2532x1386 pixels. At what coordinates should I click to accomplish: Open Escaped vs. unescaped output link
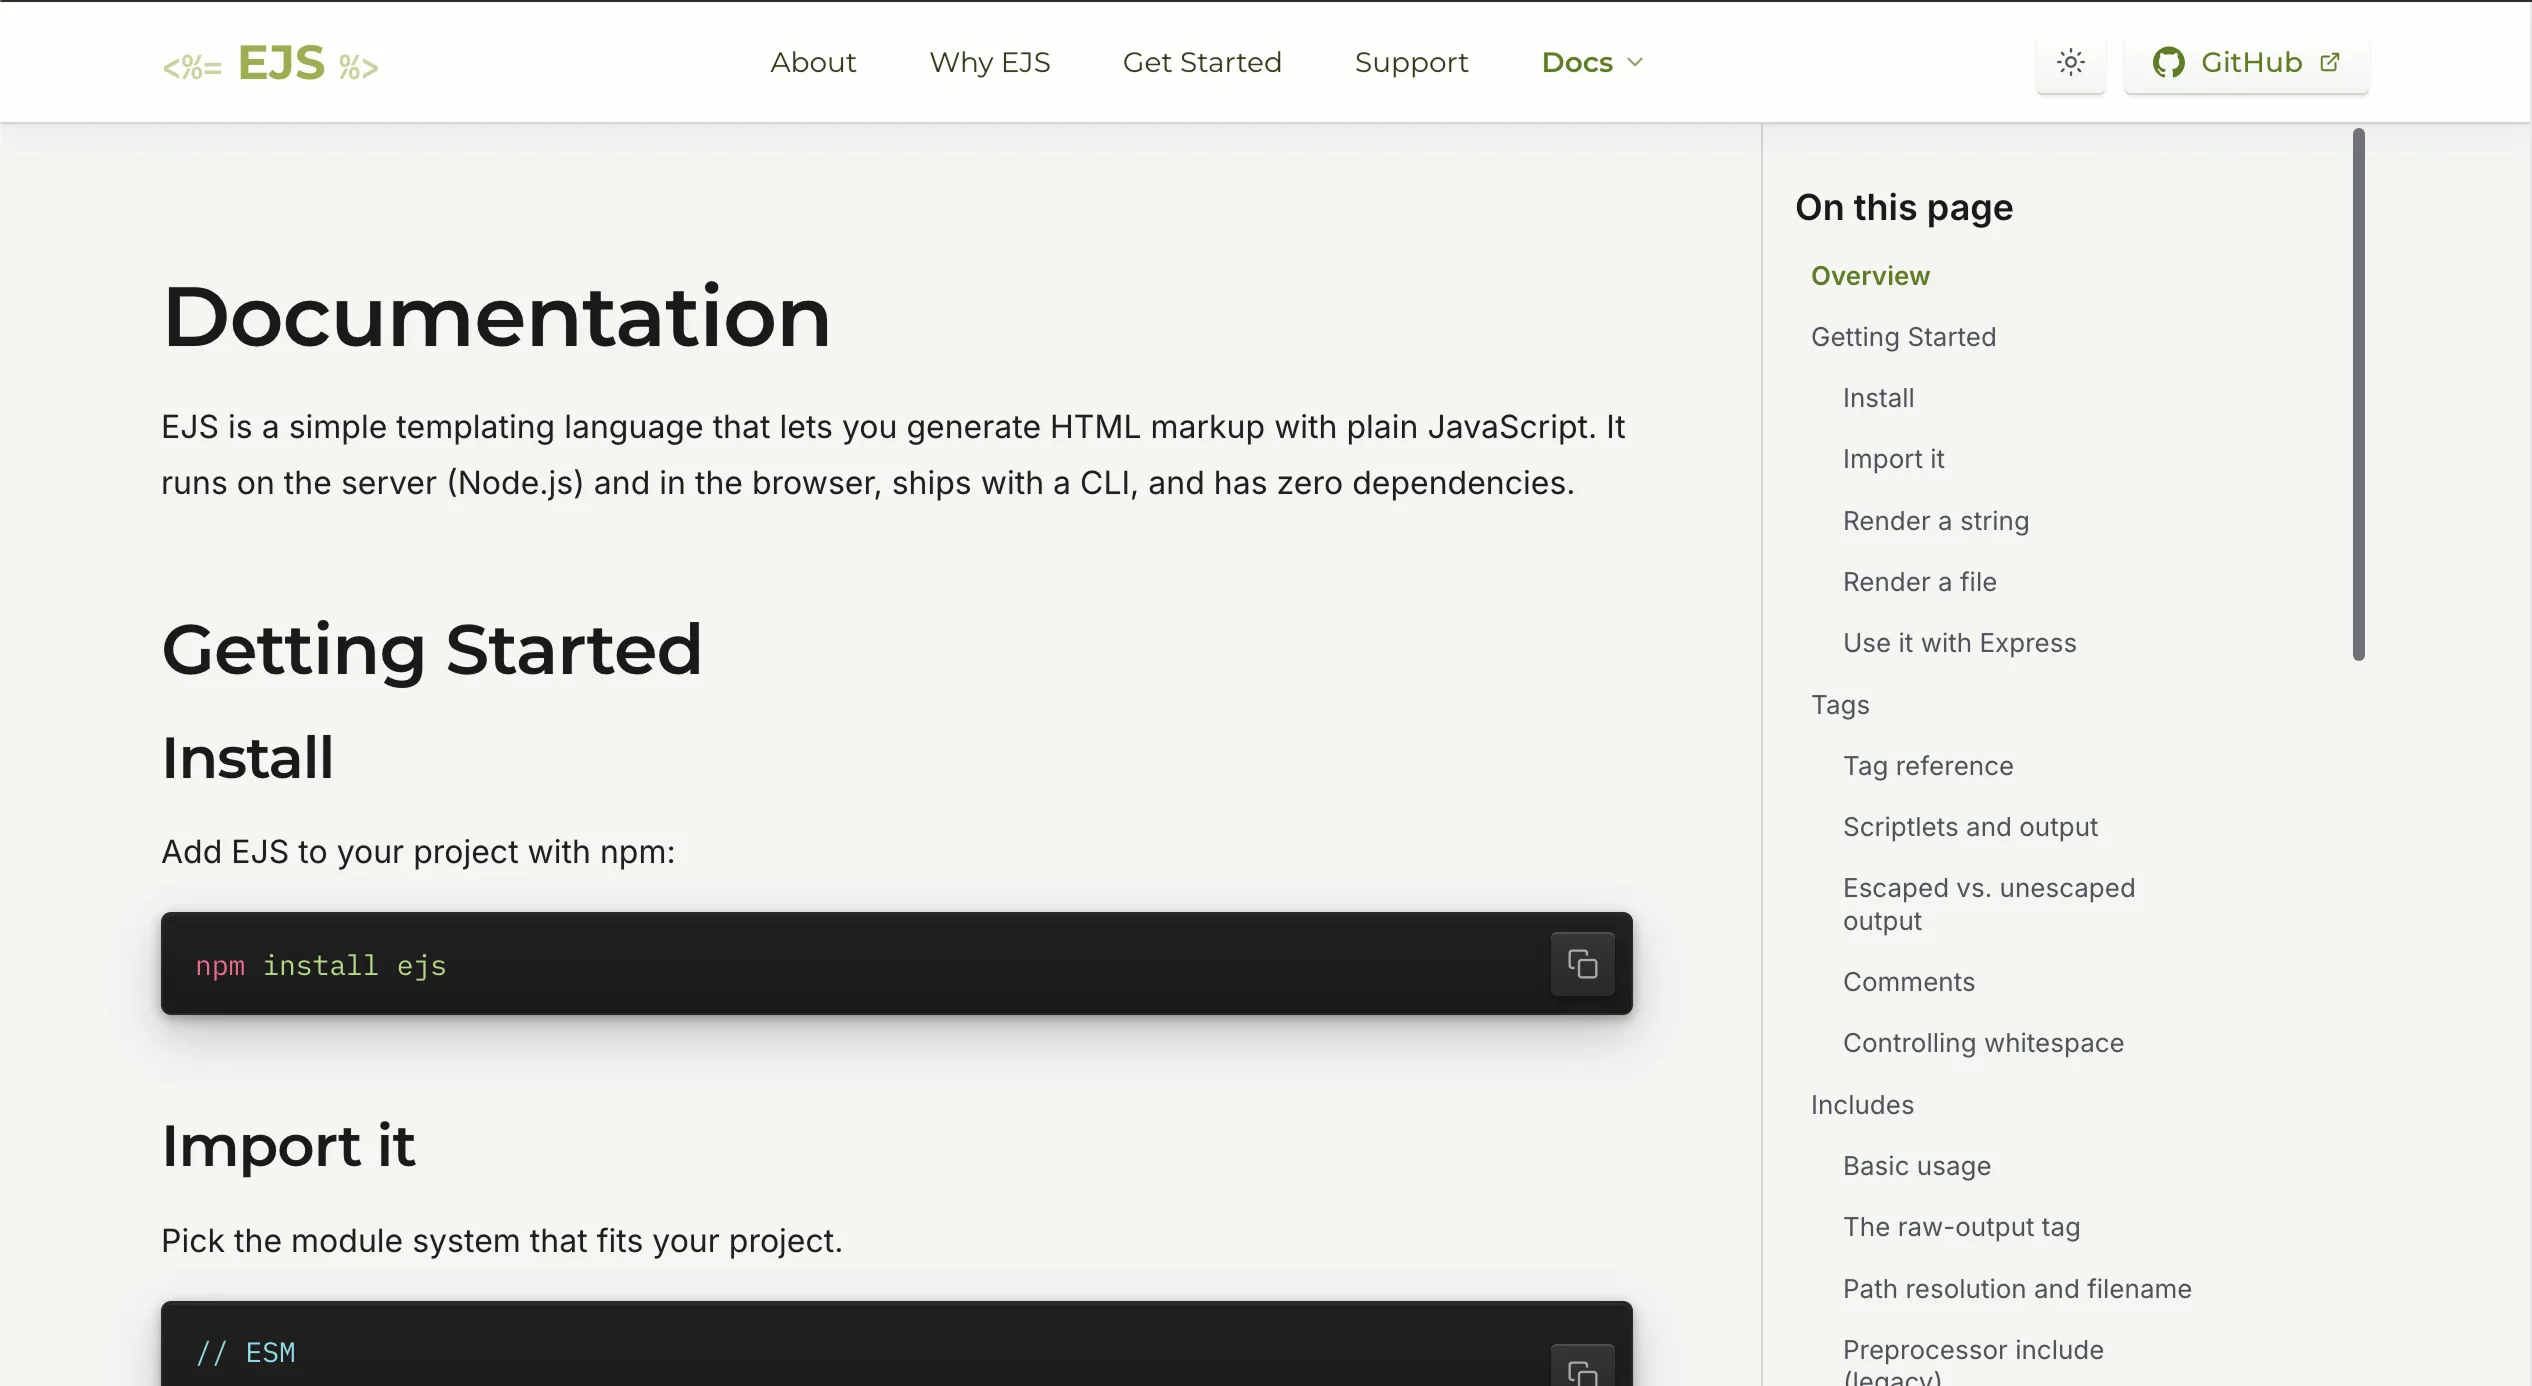click(1988, 904)
